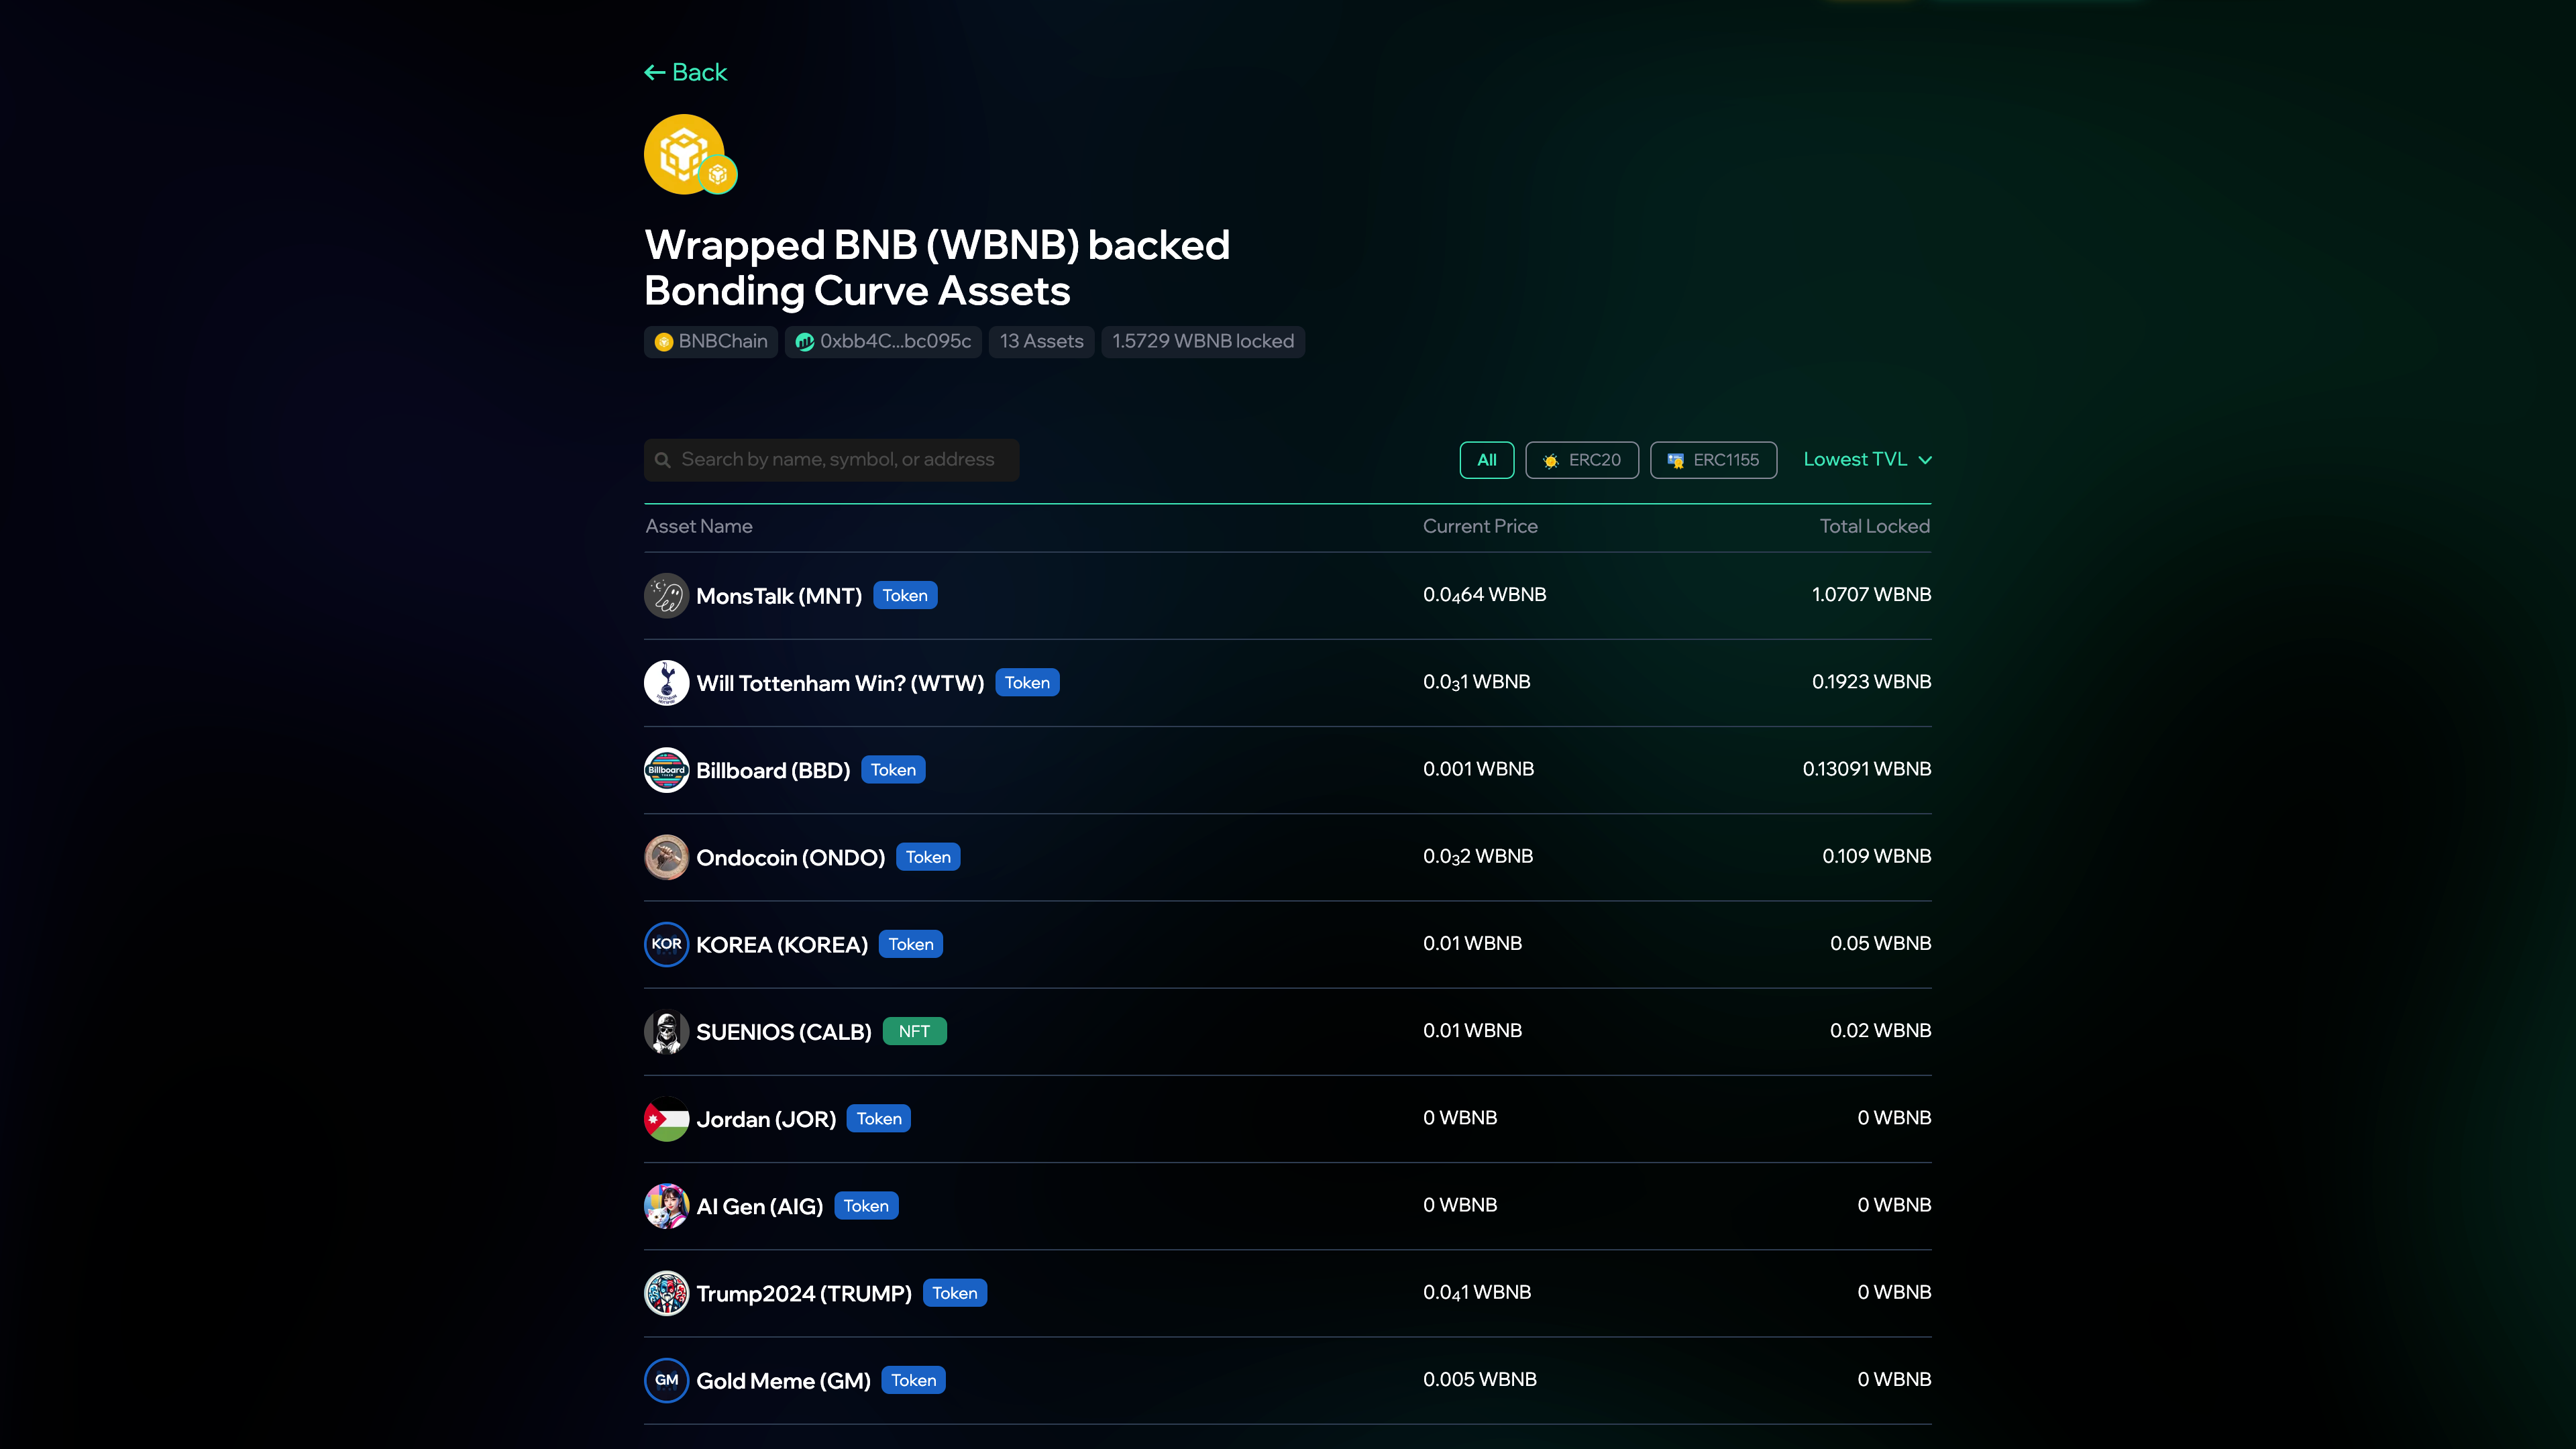Toggle the All assets filter
Image resolution: width=2576 pixels, height=1449 pixels.
(x=1487, y=460)
